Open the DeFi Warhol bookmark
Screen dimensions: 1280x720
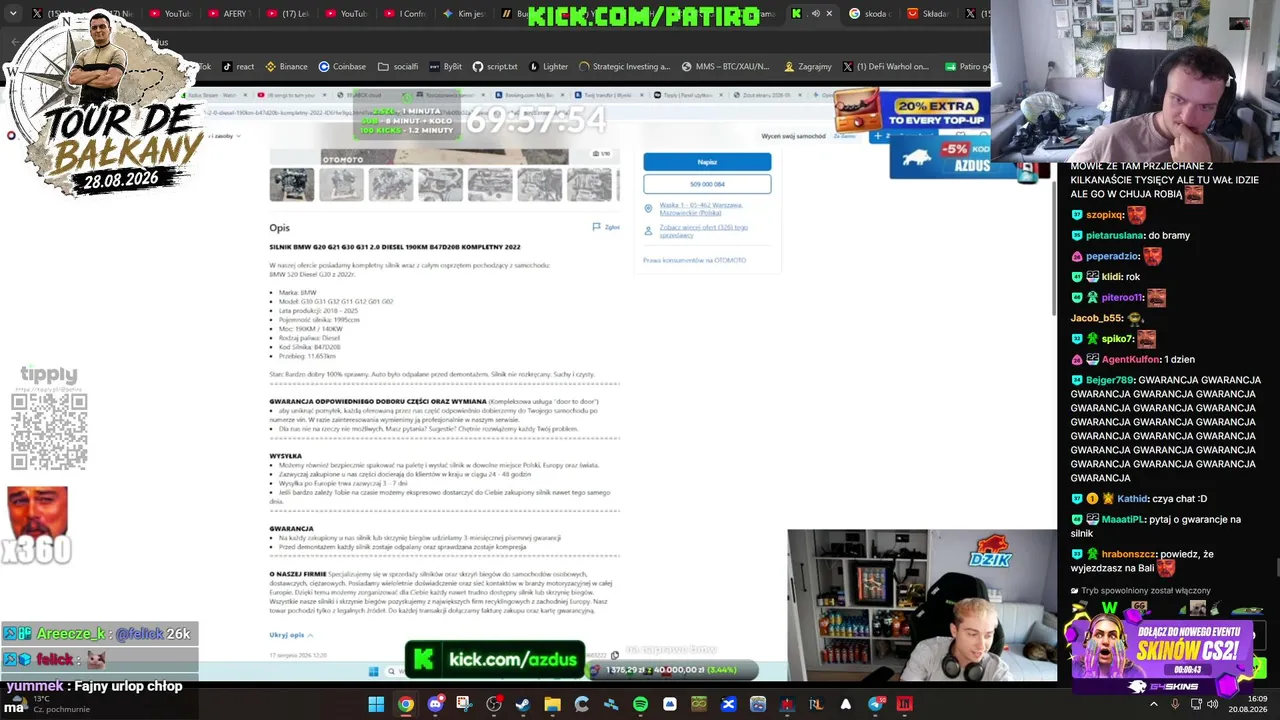(x=886, y=67)
